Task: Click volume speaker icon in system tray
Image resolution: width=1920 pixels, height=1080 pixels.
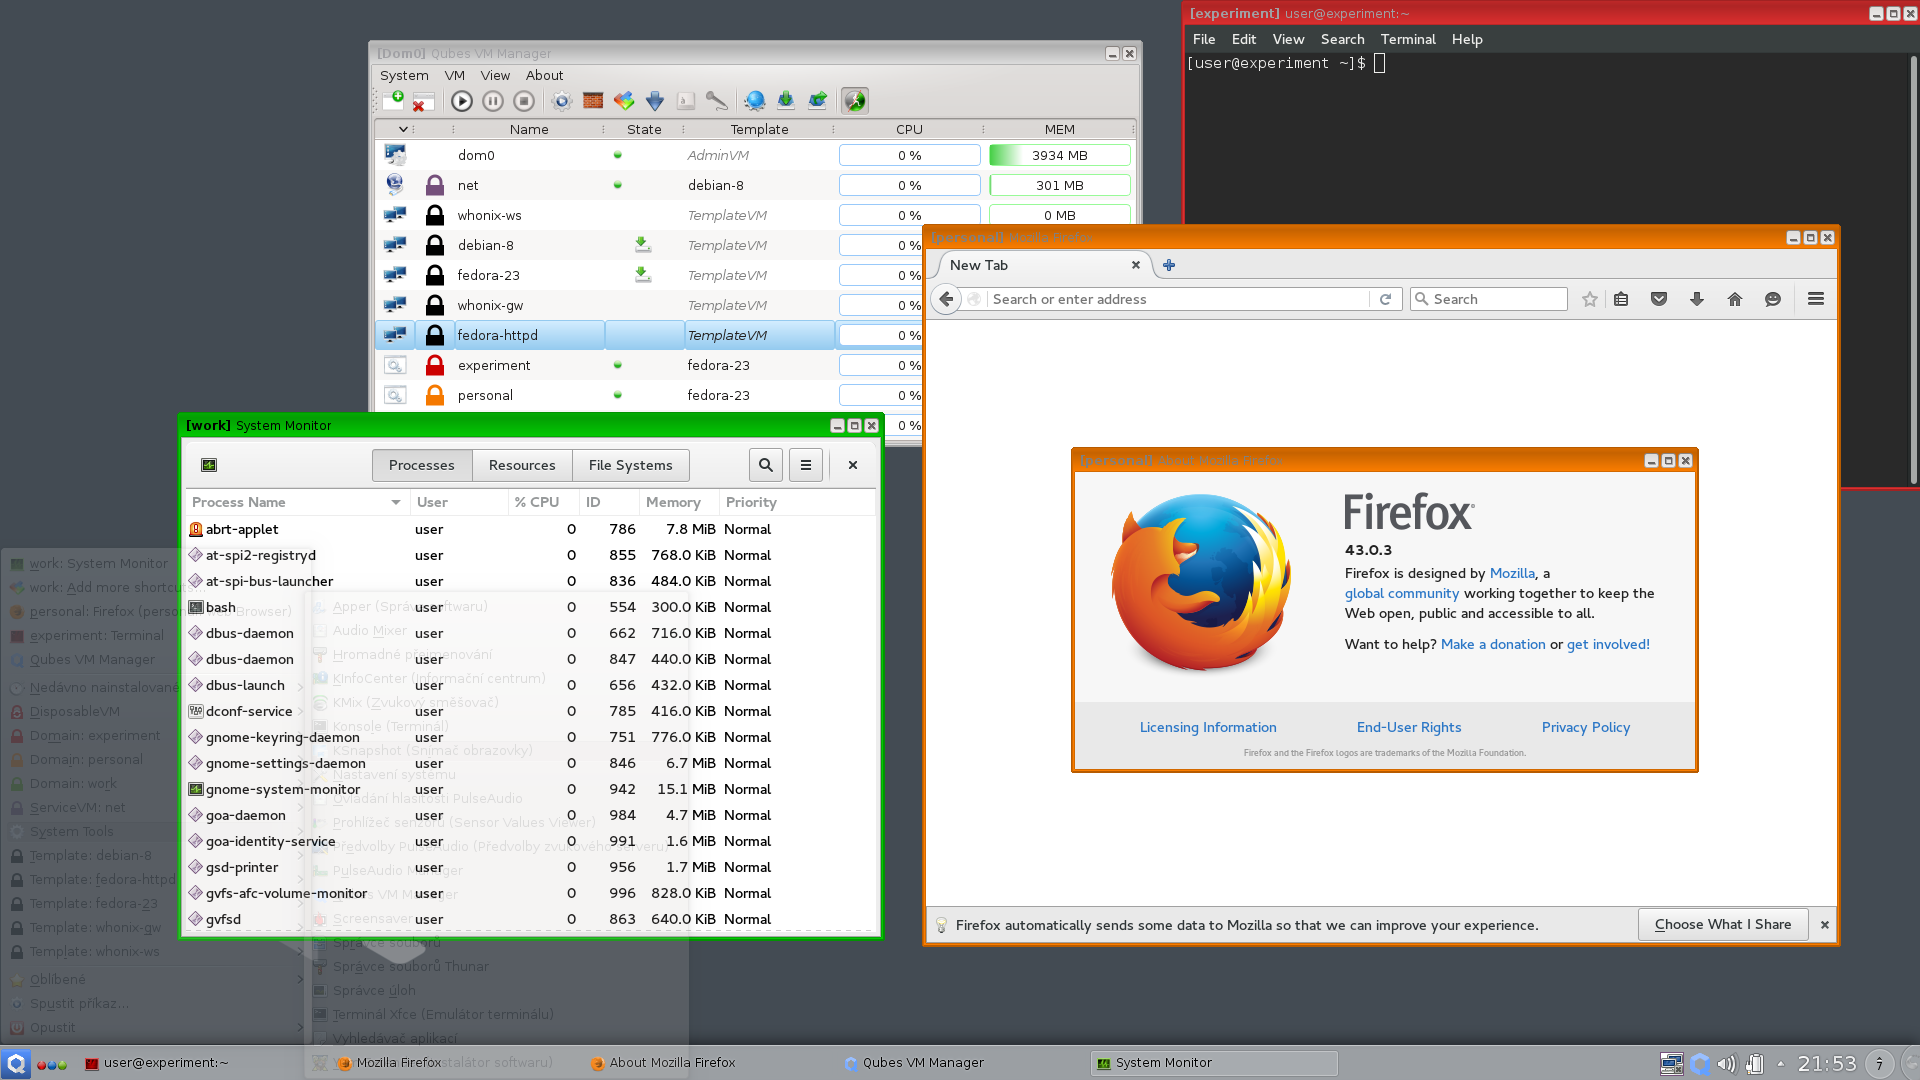Action: click(x=1727, y=1064)
